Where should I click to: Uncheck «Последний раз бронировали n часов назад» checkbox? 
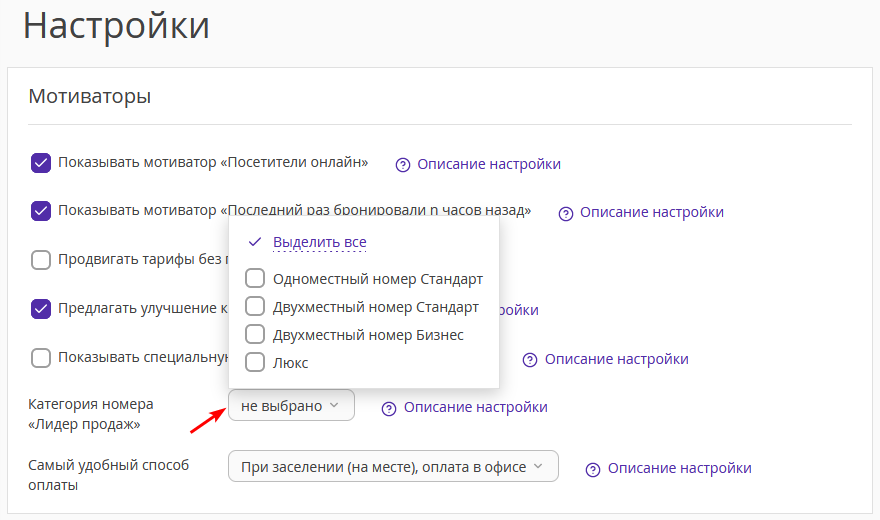pyautogui.click(x=41, y=211)
